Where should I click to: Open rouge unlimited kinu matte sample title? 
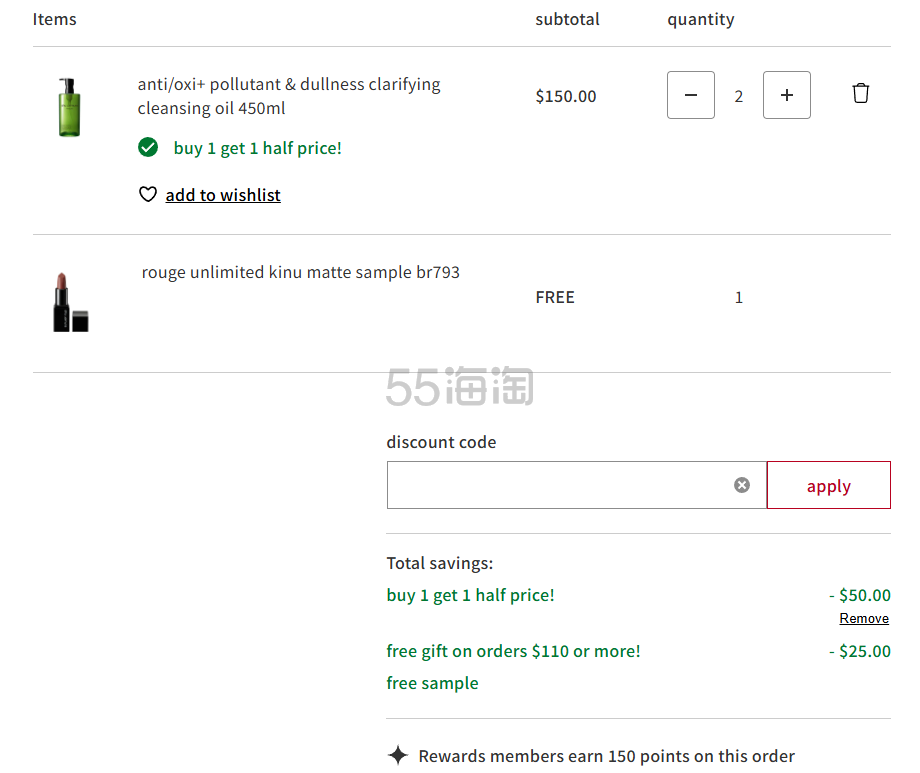pos(300,272)
